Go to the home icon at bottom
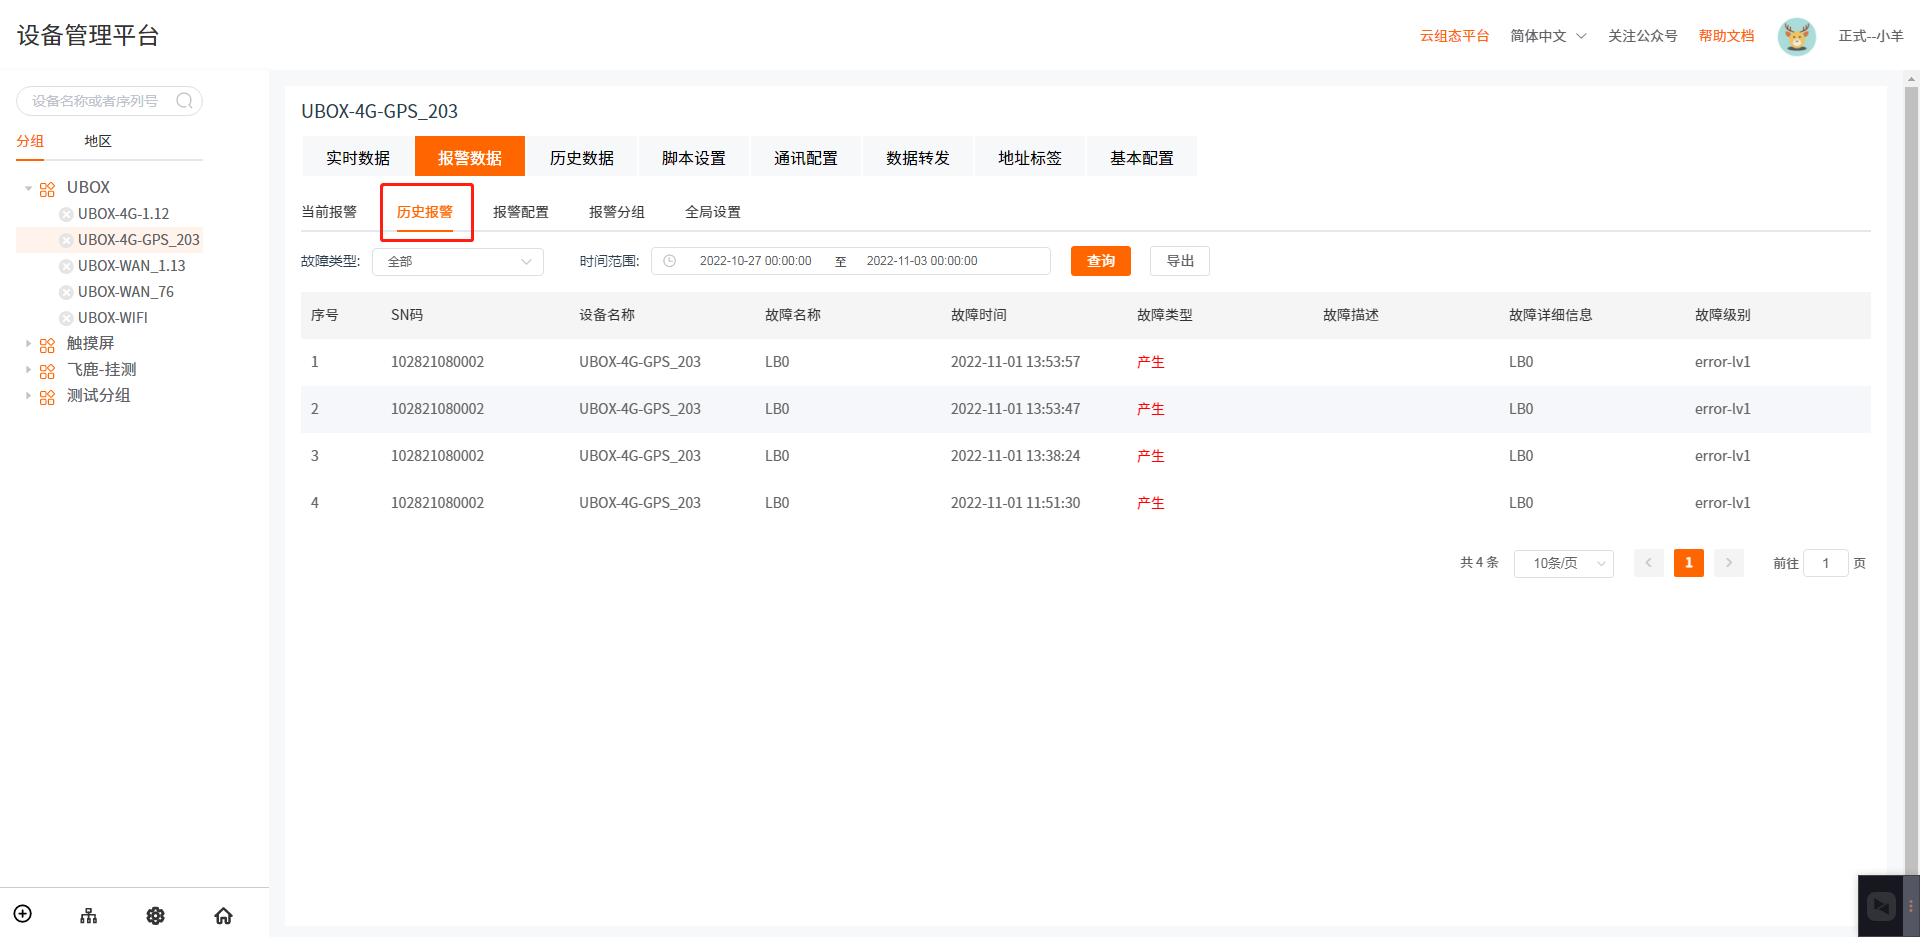Viewport: 1920px width, 937px height. 223,915
